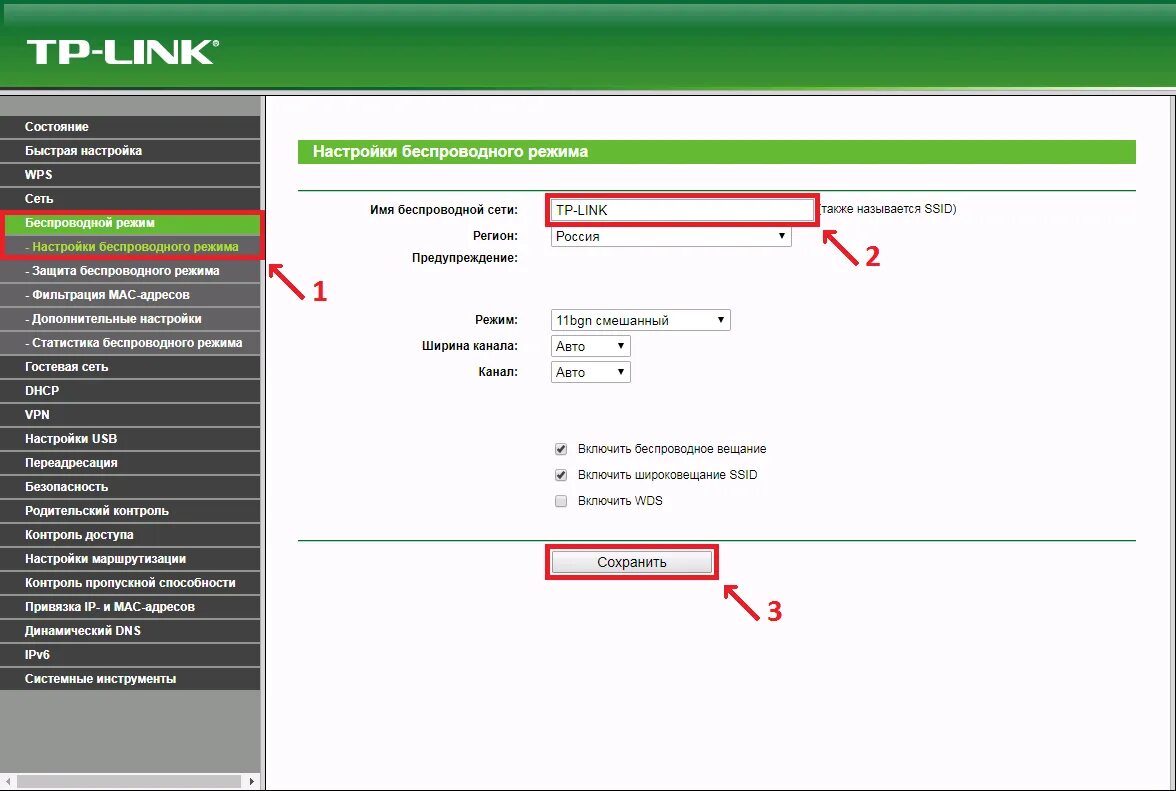This screenshot has height=791, width=1176.
Task: View Статистика беспроводного режима
Action: pyautogui.click(x=130, y=343)
